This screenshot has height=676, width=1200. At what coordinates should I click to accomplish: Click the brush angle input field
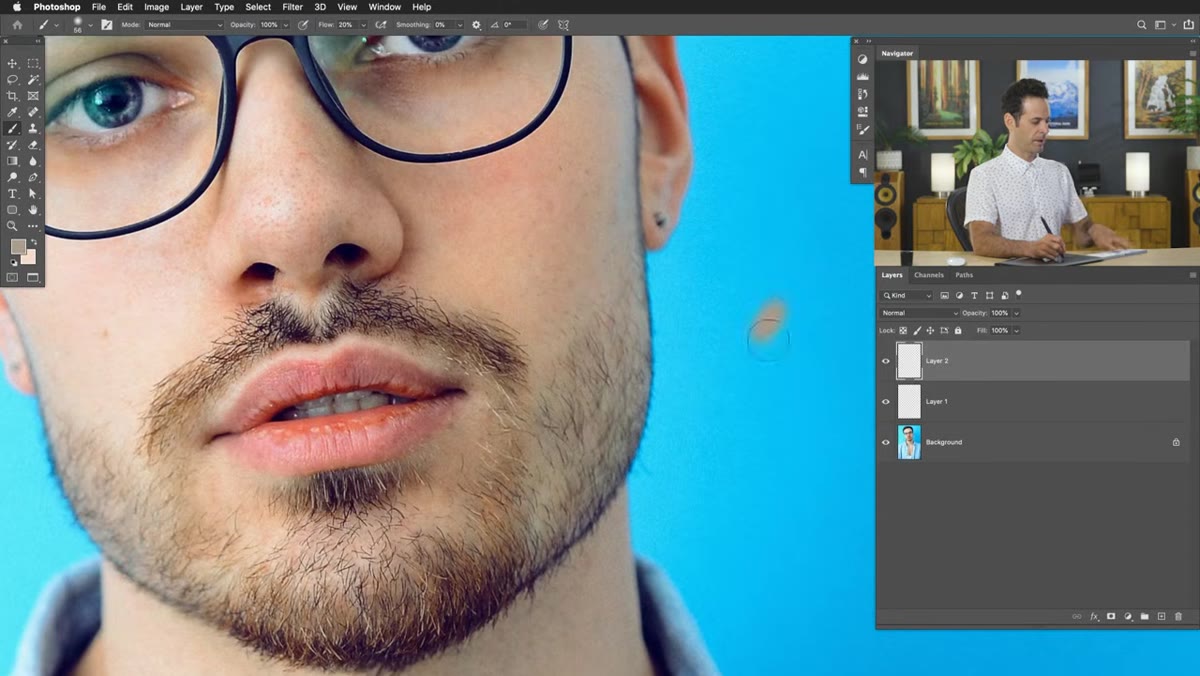(513, 24)
